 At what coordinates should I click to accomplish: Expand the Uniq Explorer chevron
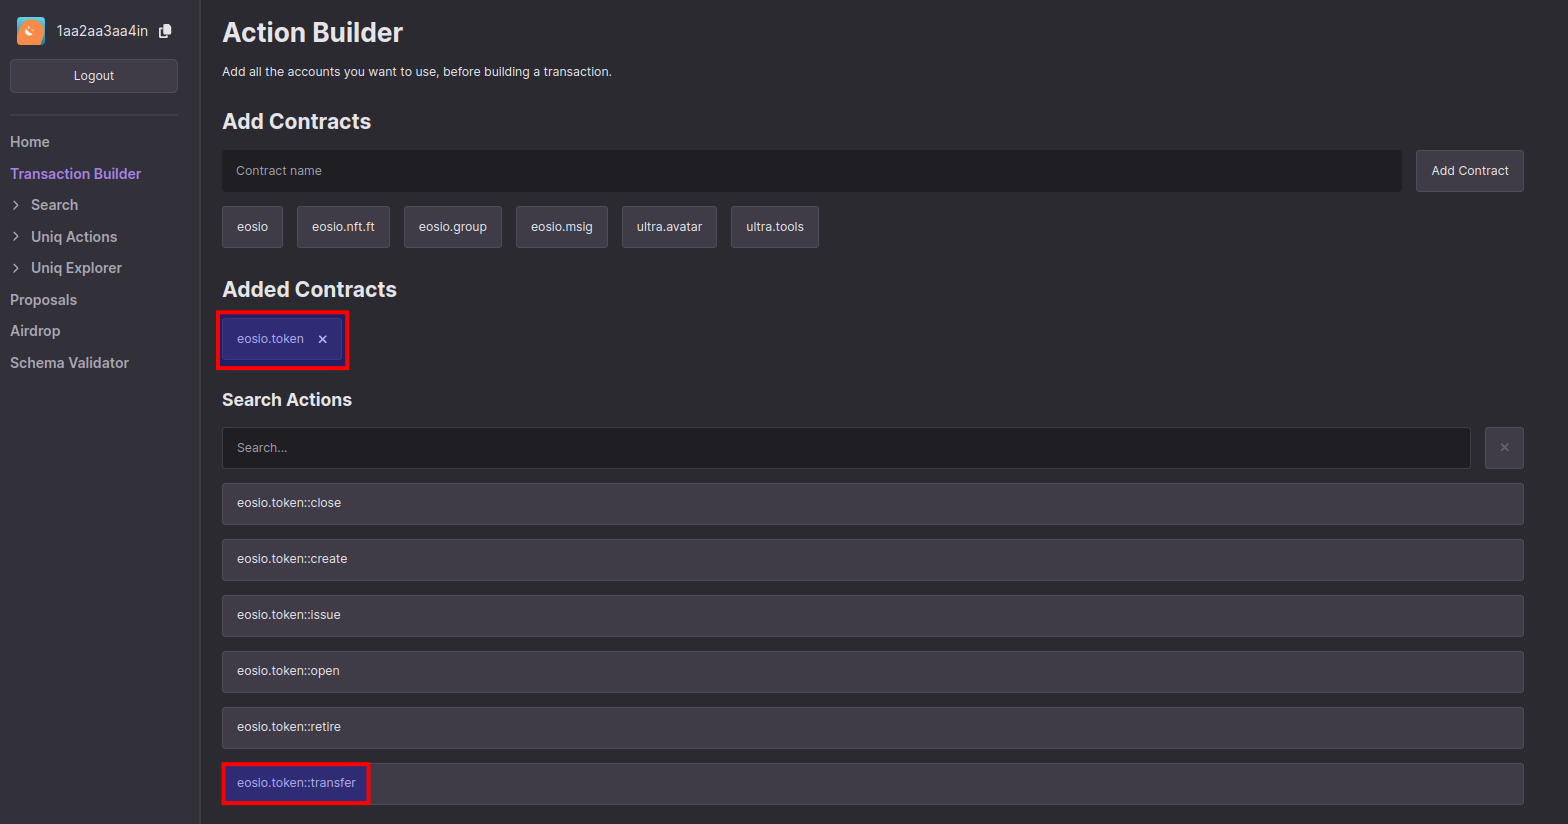coord(16,268)
